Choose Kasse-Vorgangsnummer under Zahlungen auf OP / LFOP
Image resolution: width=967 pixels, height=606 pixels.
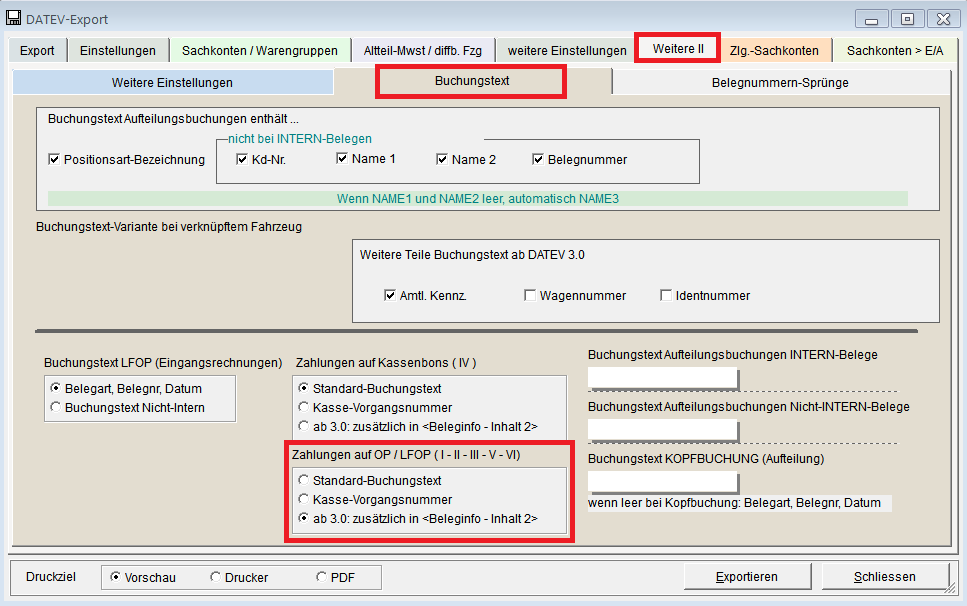click(x=303, y=499)
